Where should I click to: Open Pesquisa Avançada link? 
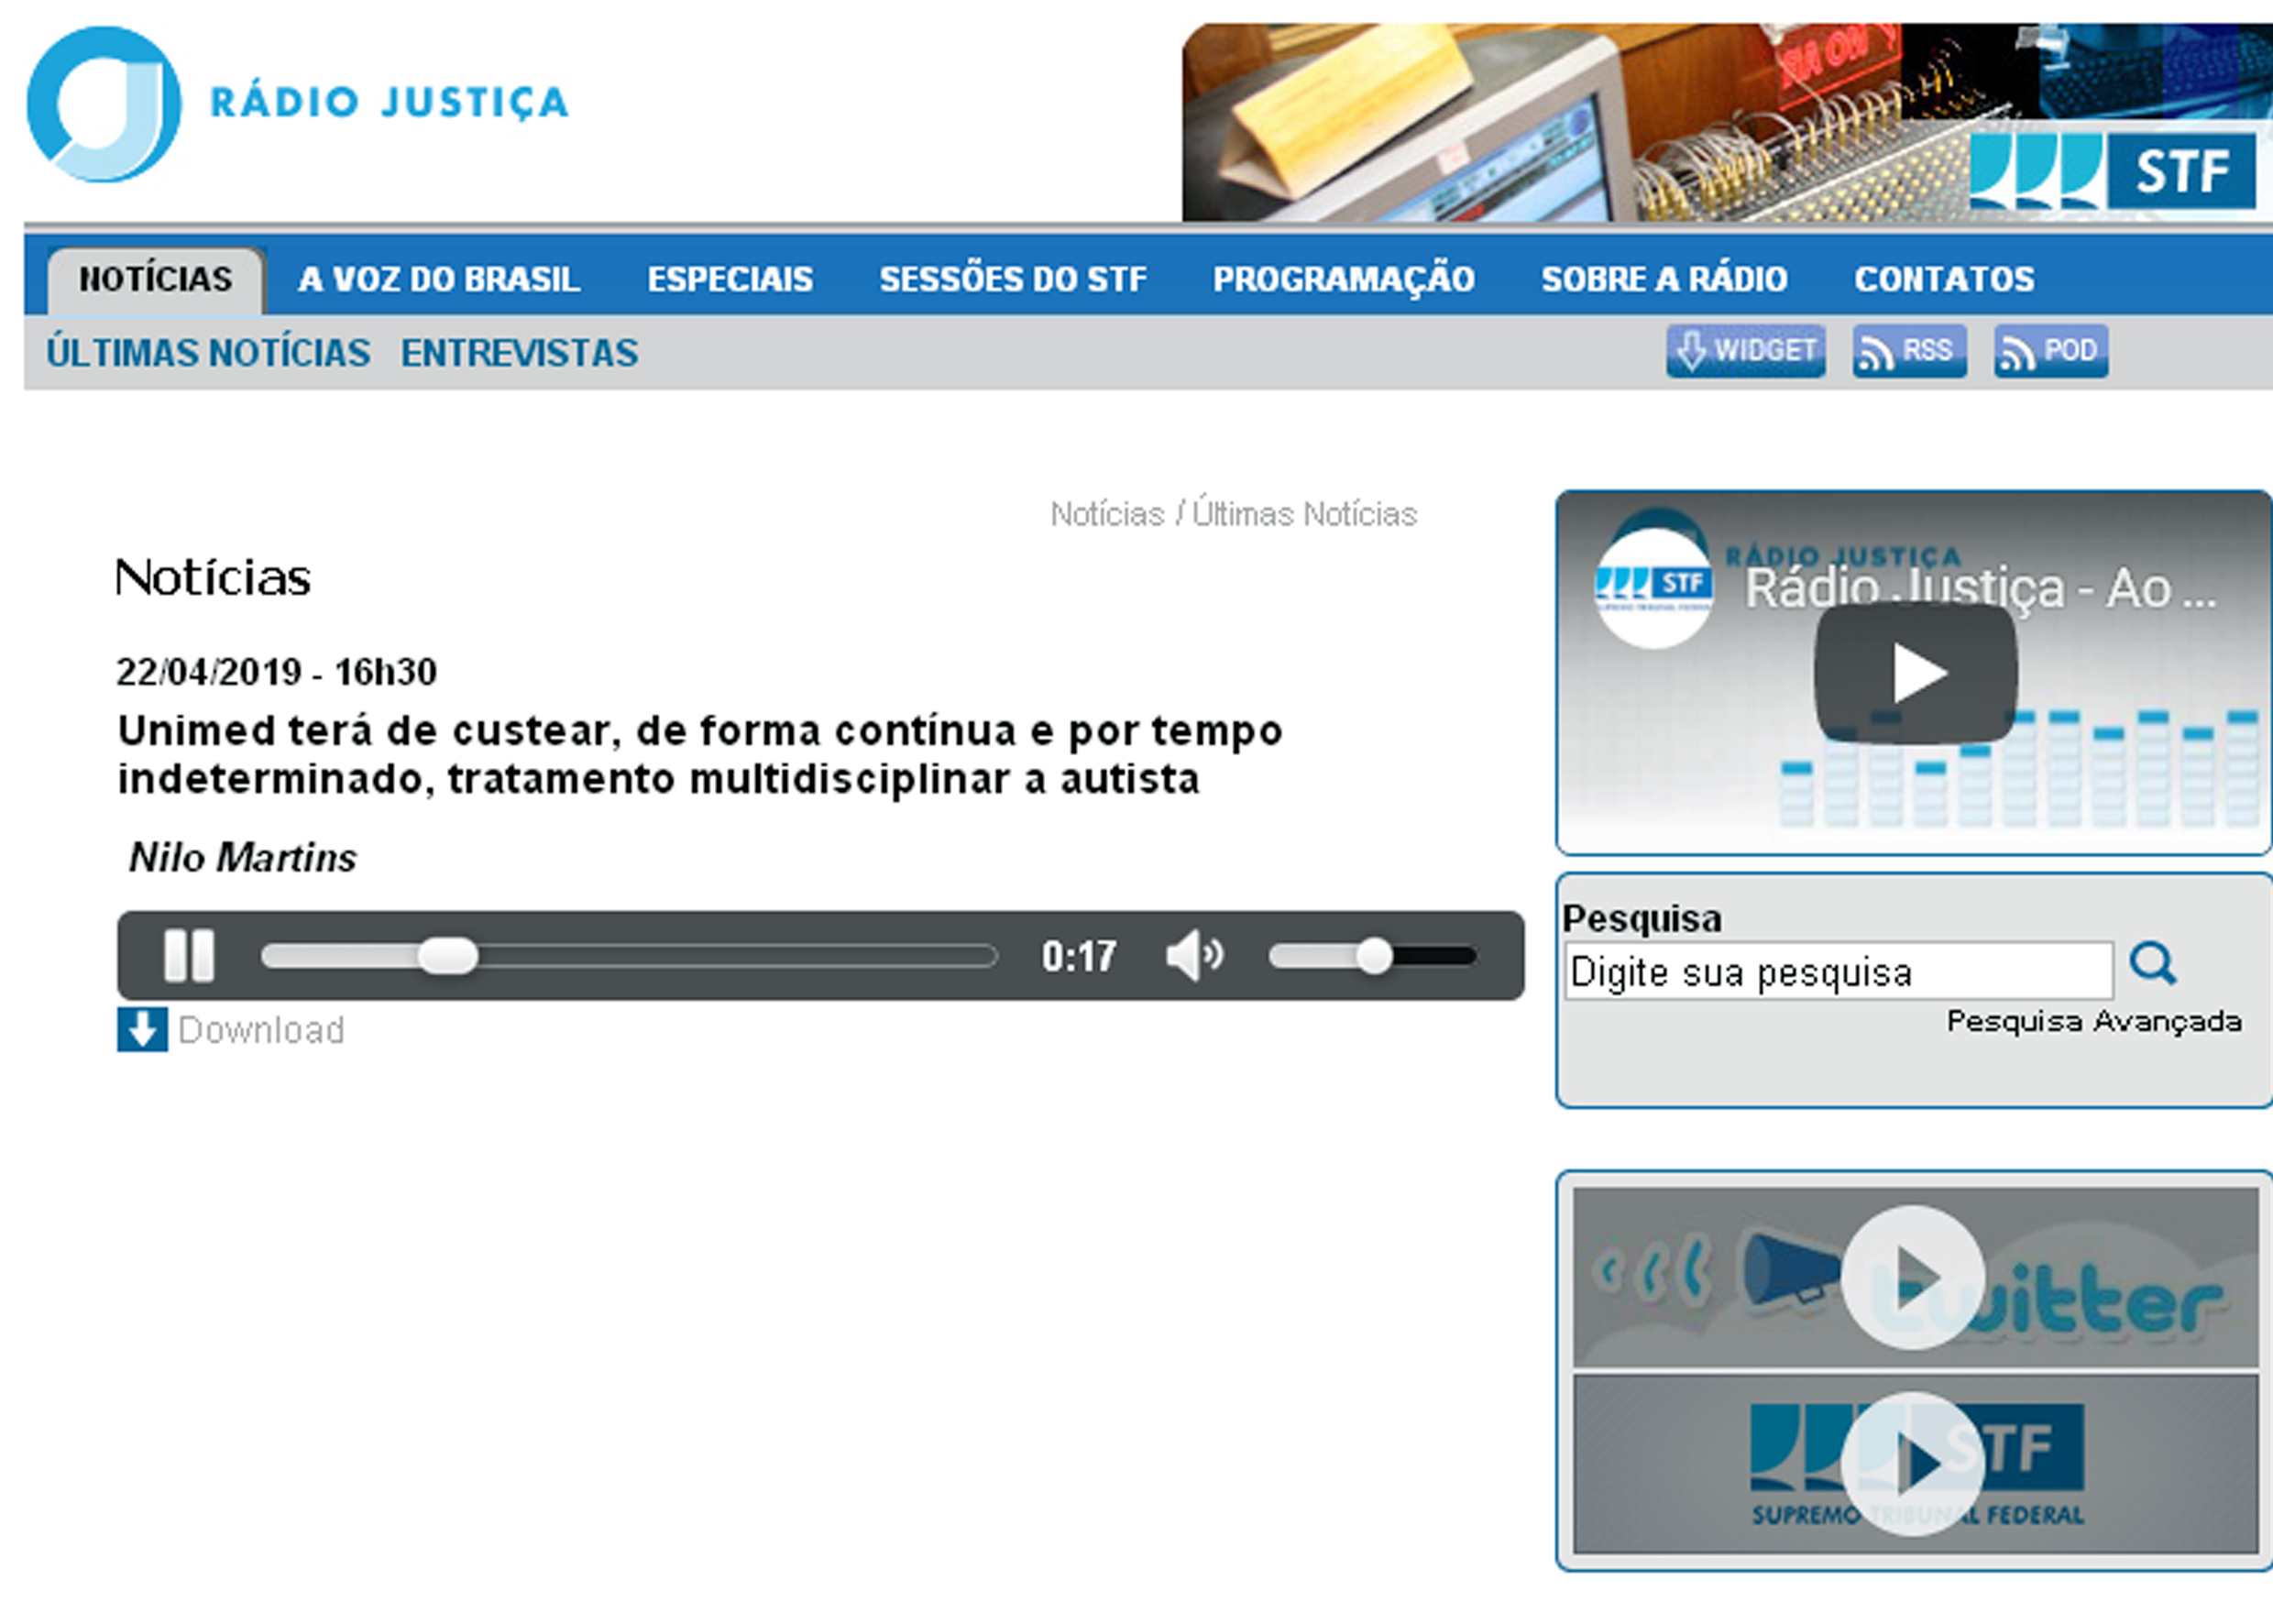(x=2093, y=1021)
